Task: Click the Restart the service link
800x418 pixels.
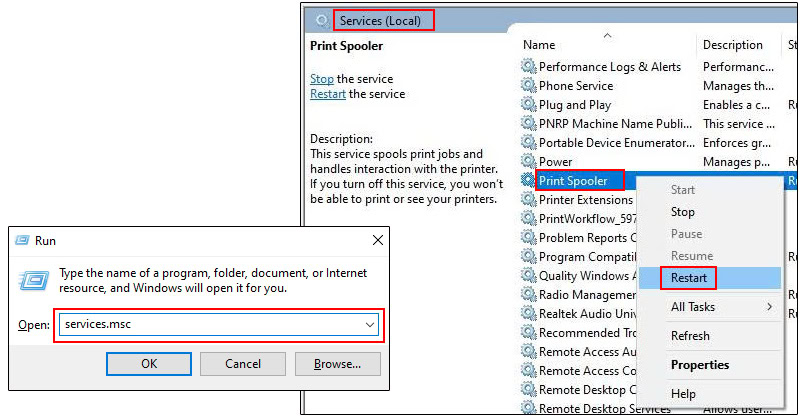Action: click(x=328, y=94)
